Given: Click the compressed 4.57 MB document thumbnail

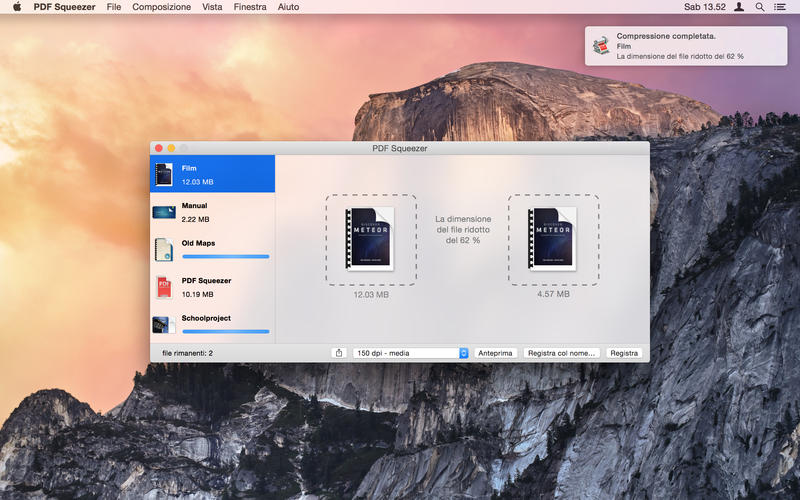Looking at the screenshot, I should coord(553,240).
